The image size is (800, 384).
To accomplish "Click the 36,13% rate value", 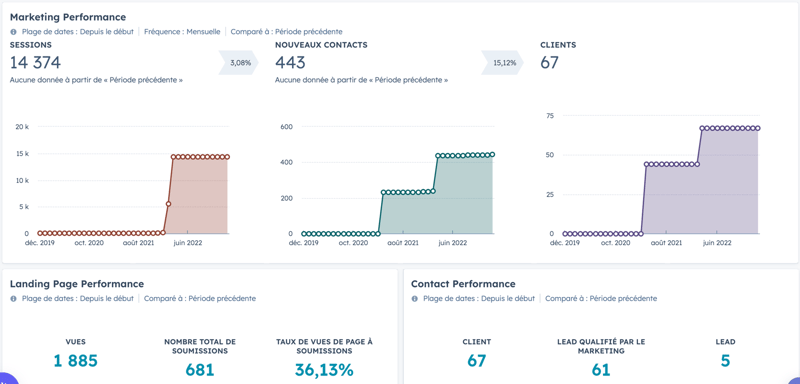I will 324,370.
